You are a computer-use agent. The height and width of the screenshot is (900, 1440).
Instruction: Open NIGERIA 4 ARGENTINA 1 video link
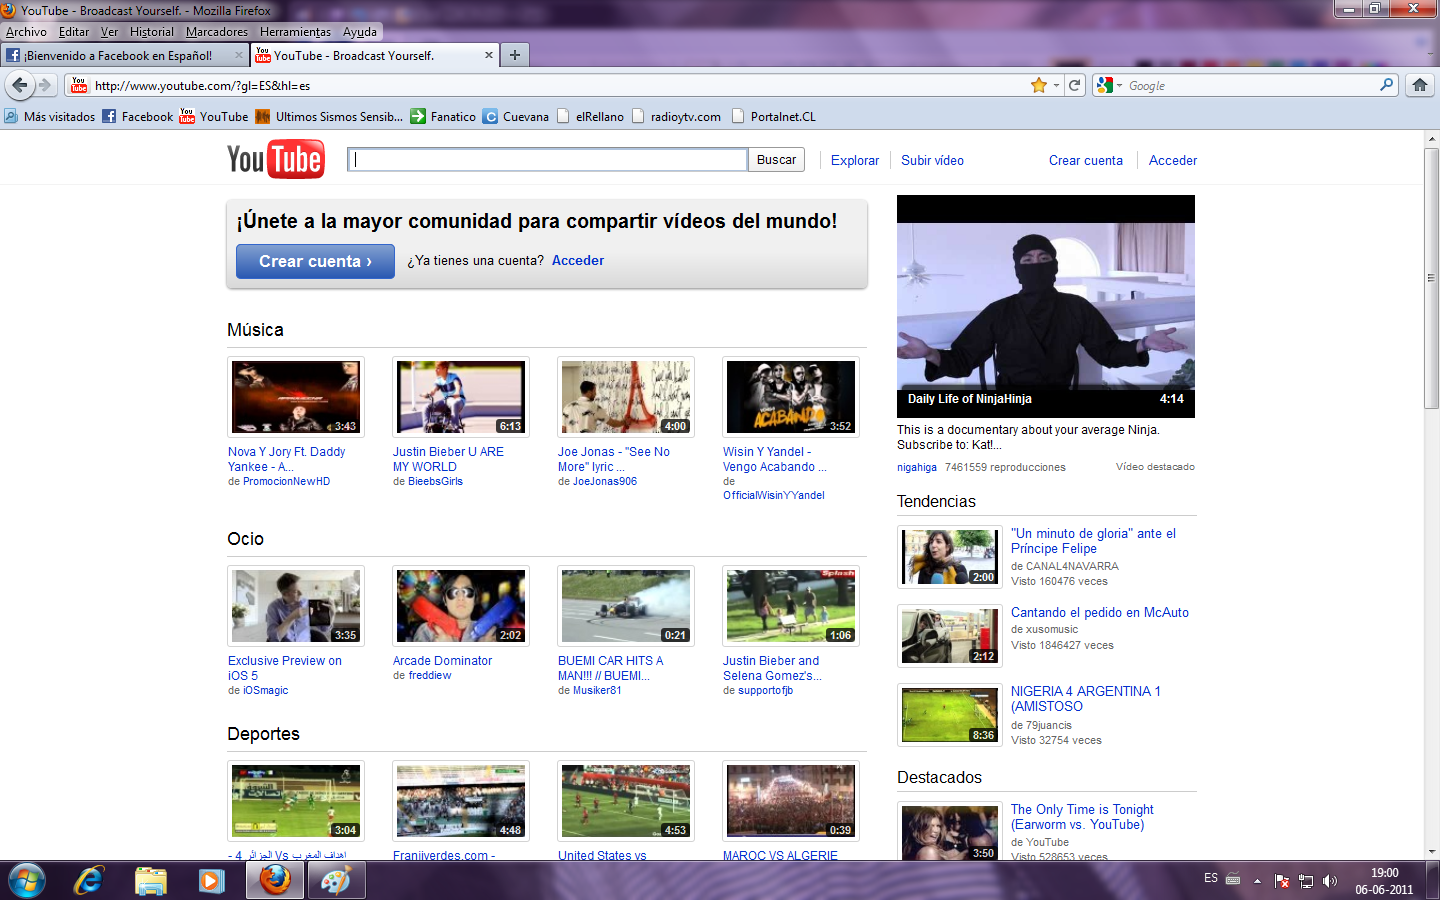point(1085,699)
